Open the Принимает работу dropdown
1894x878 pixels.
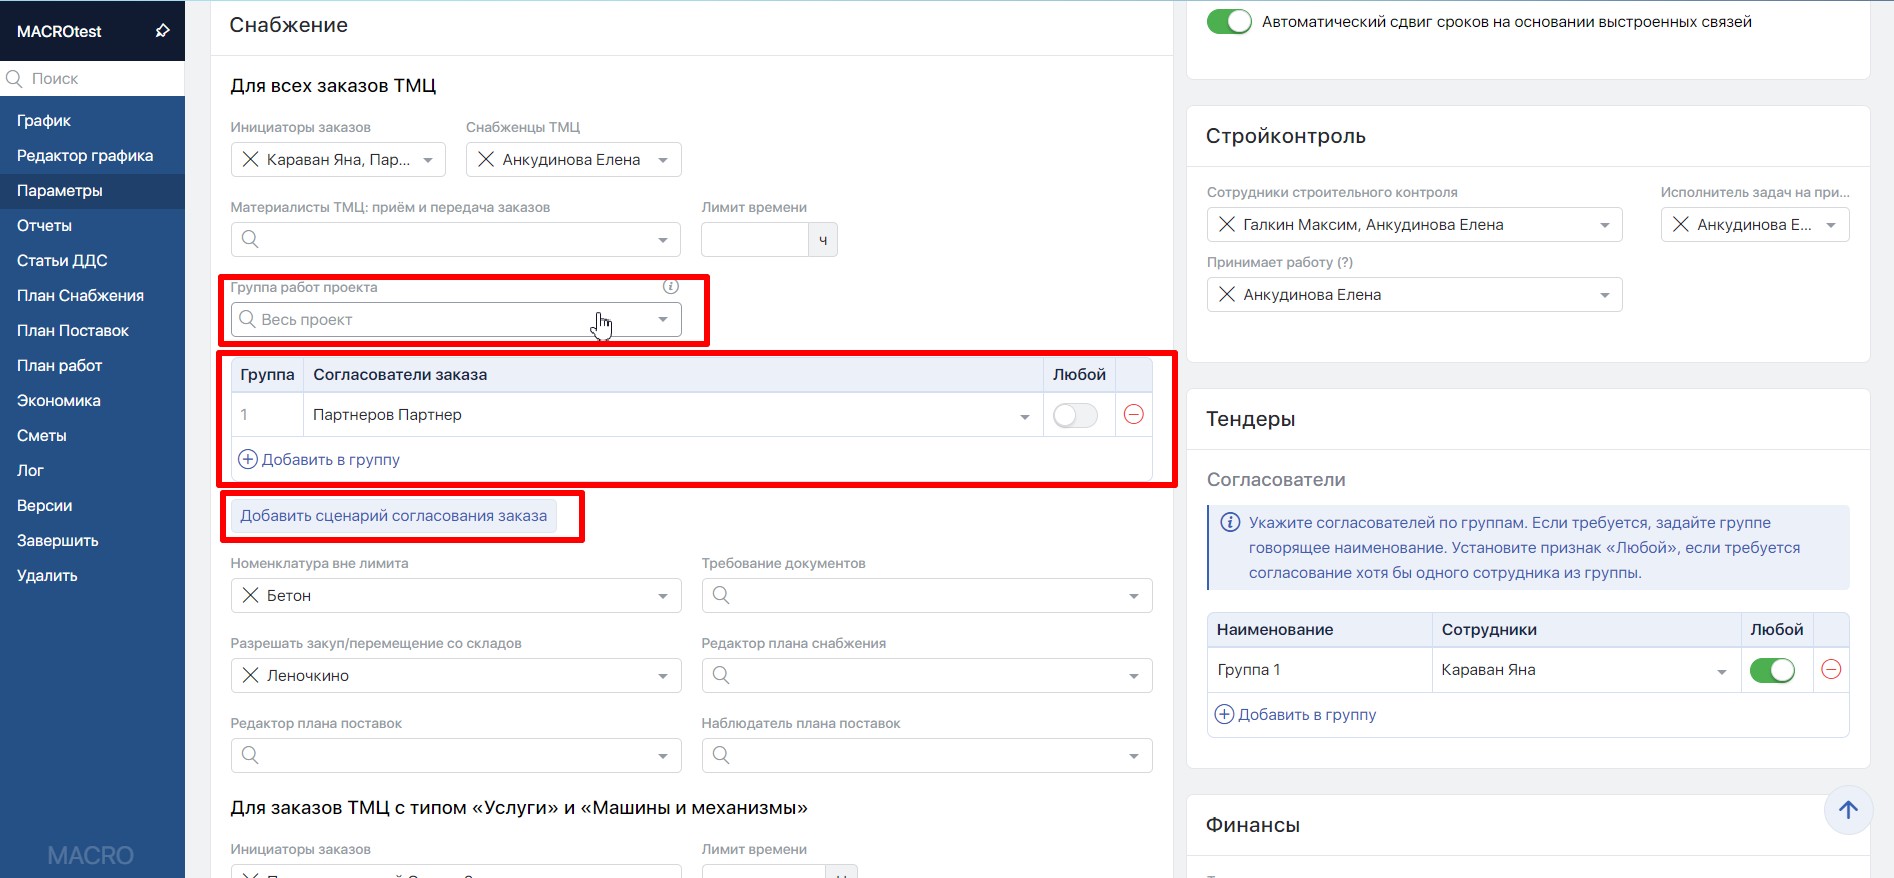(1604, 295)
